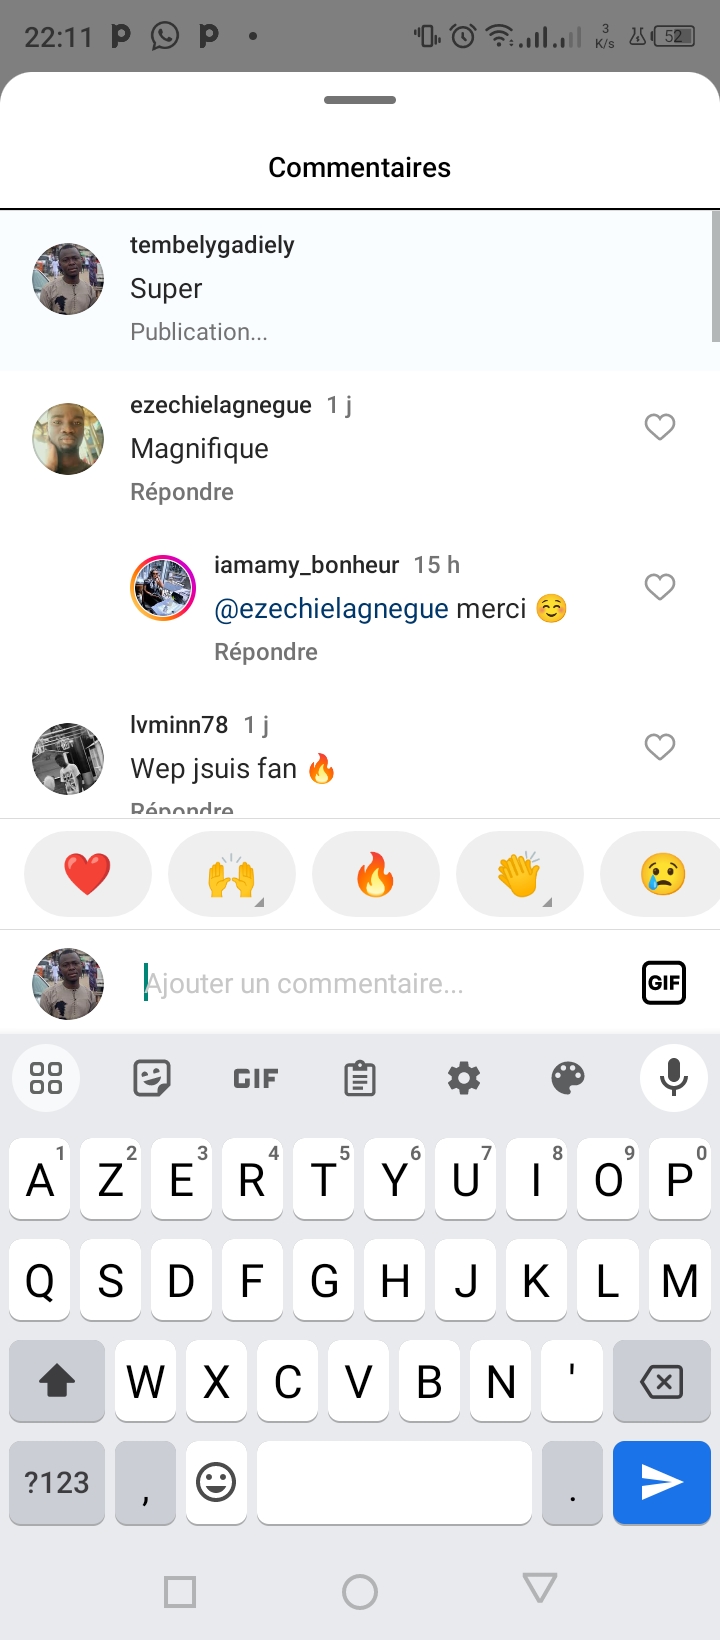Tap the fire emoji quick reaction
The width and height of the screenshot is (720, 1640).
[x=376, y=875]
